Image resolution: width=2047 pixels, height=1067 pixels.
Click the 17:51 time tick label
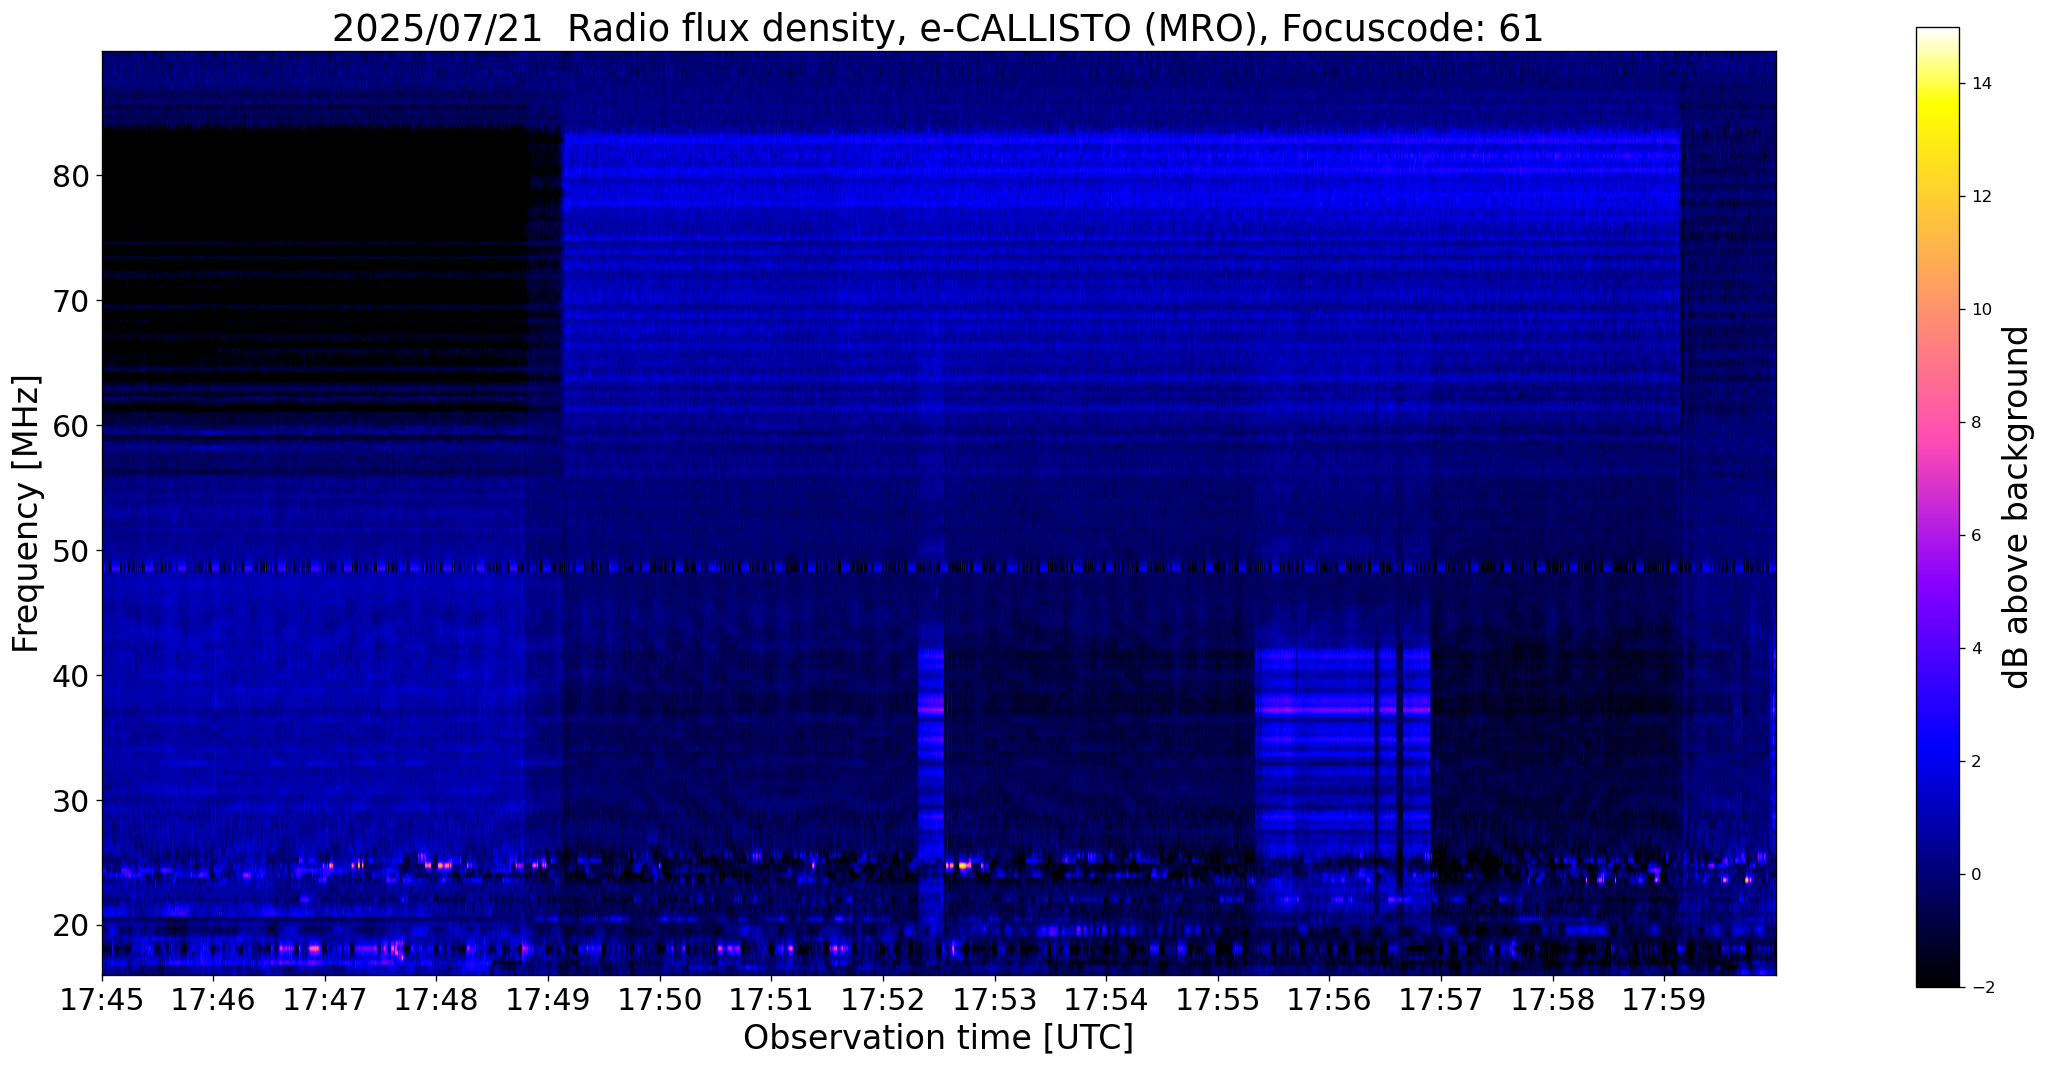click(771, 1001)
